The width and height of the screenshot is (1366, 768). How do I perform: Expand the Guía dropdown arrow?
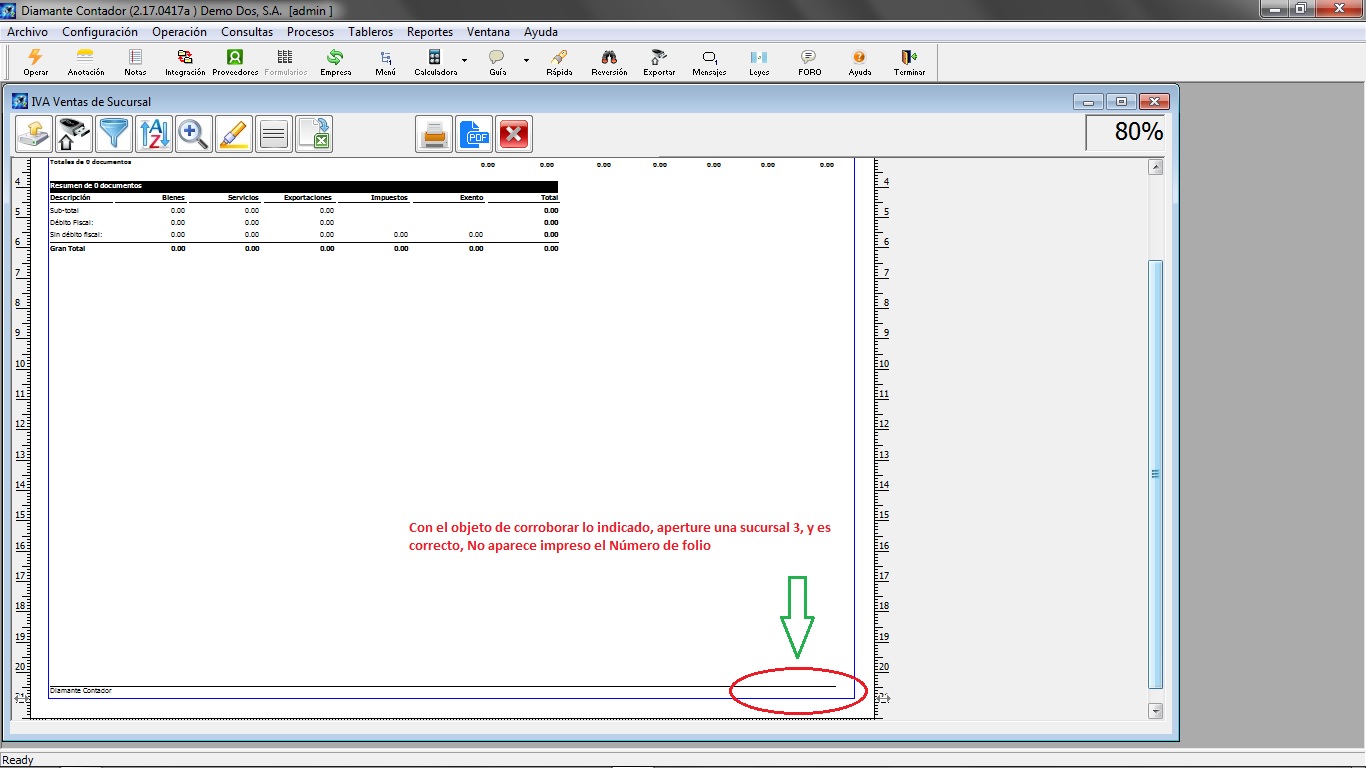click(x=526, y=61)
